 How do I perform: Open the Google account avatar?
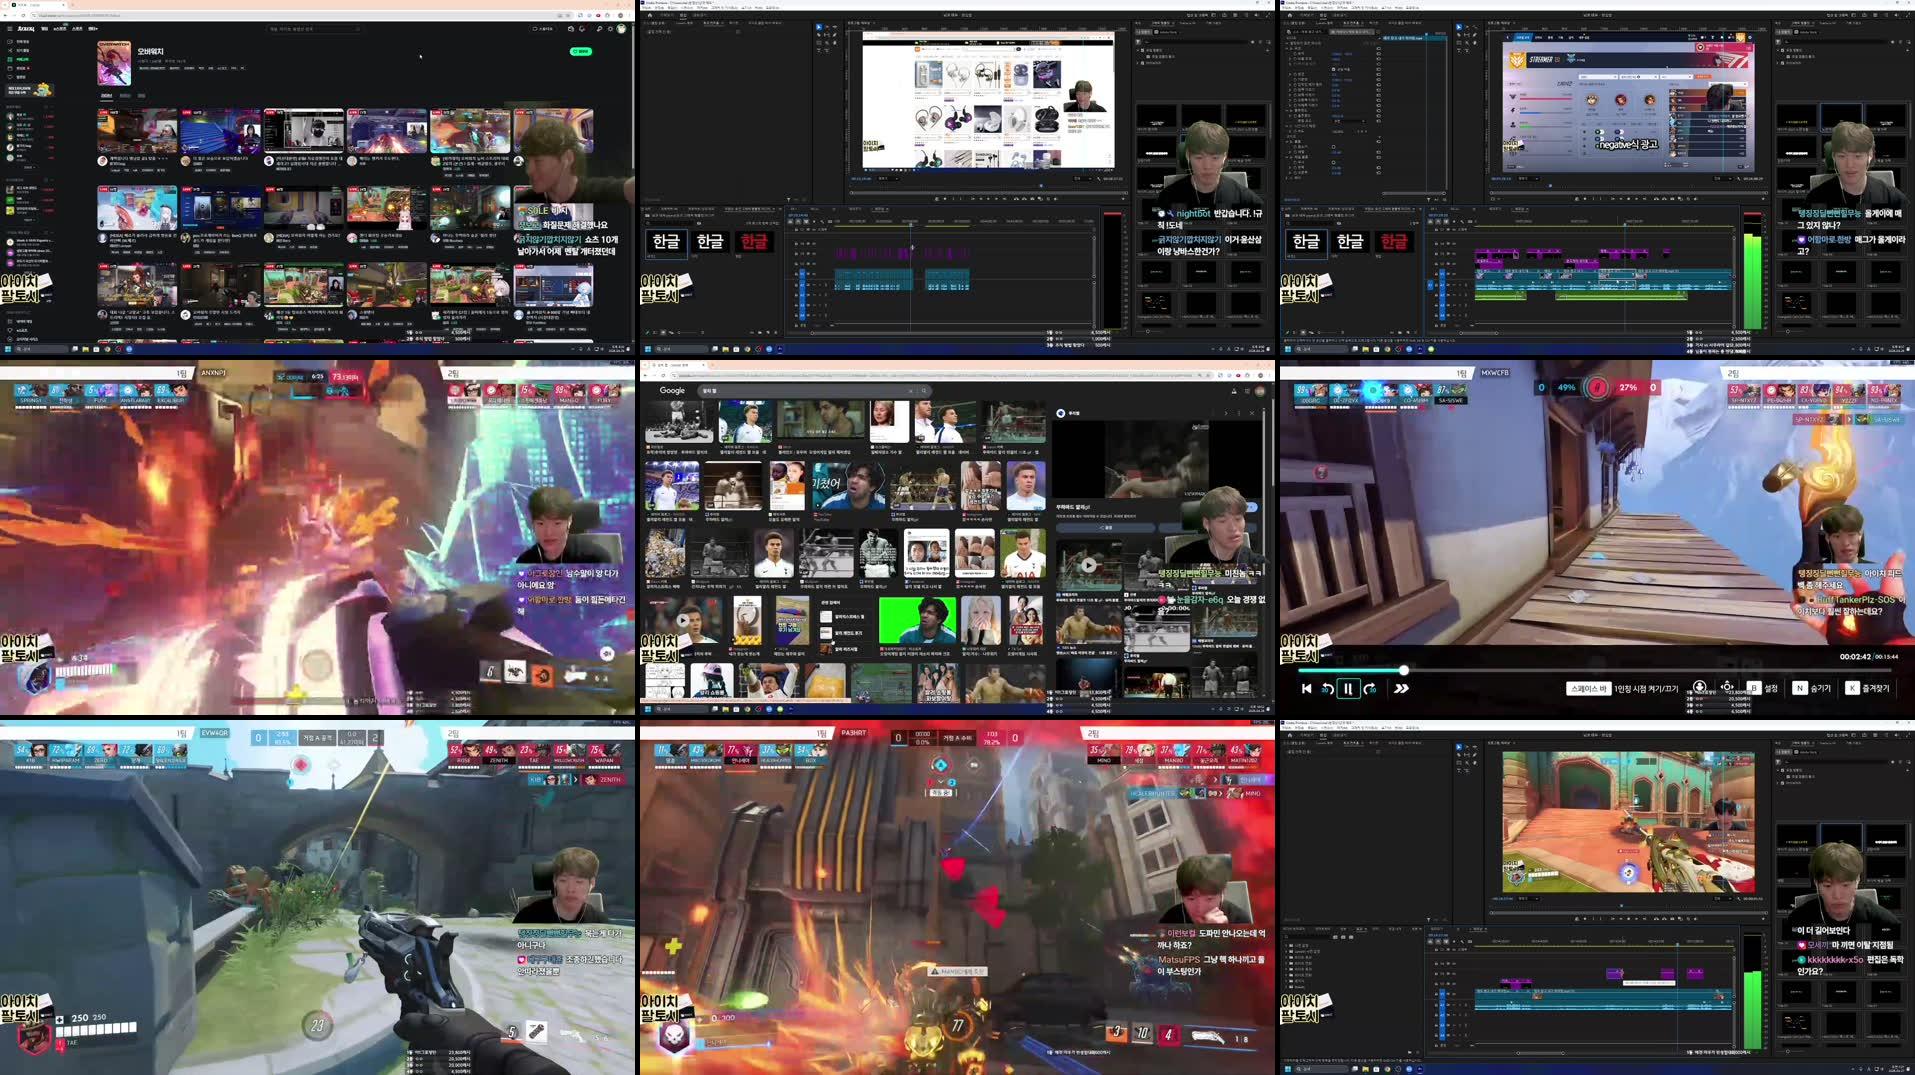click(1260, 391)
